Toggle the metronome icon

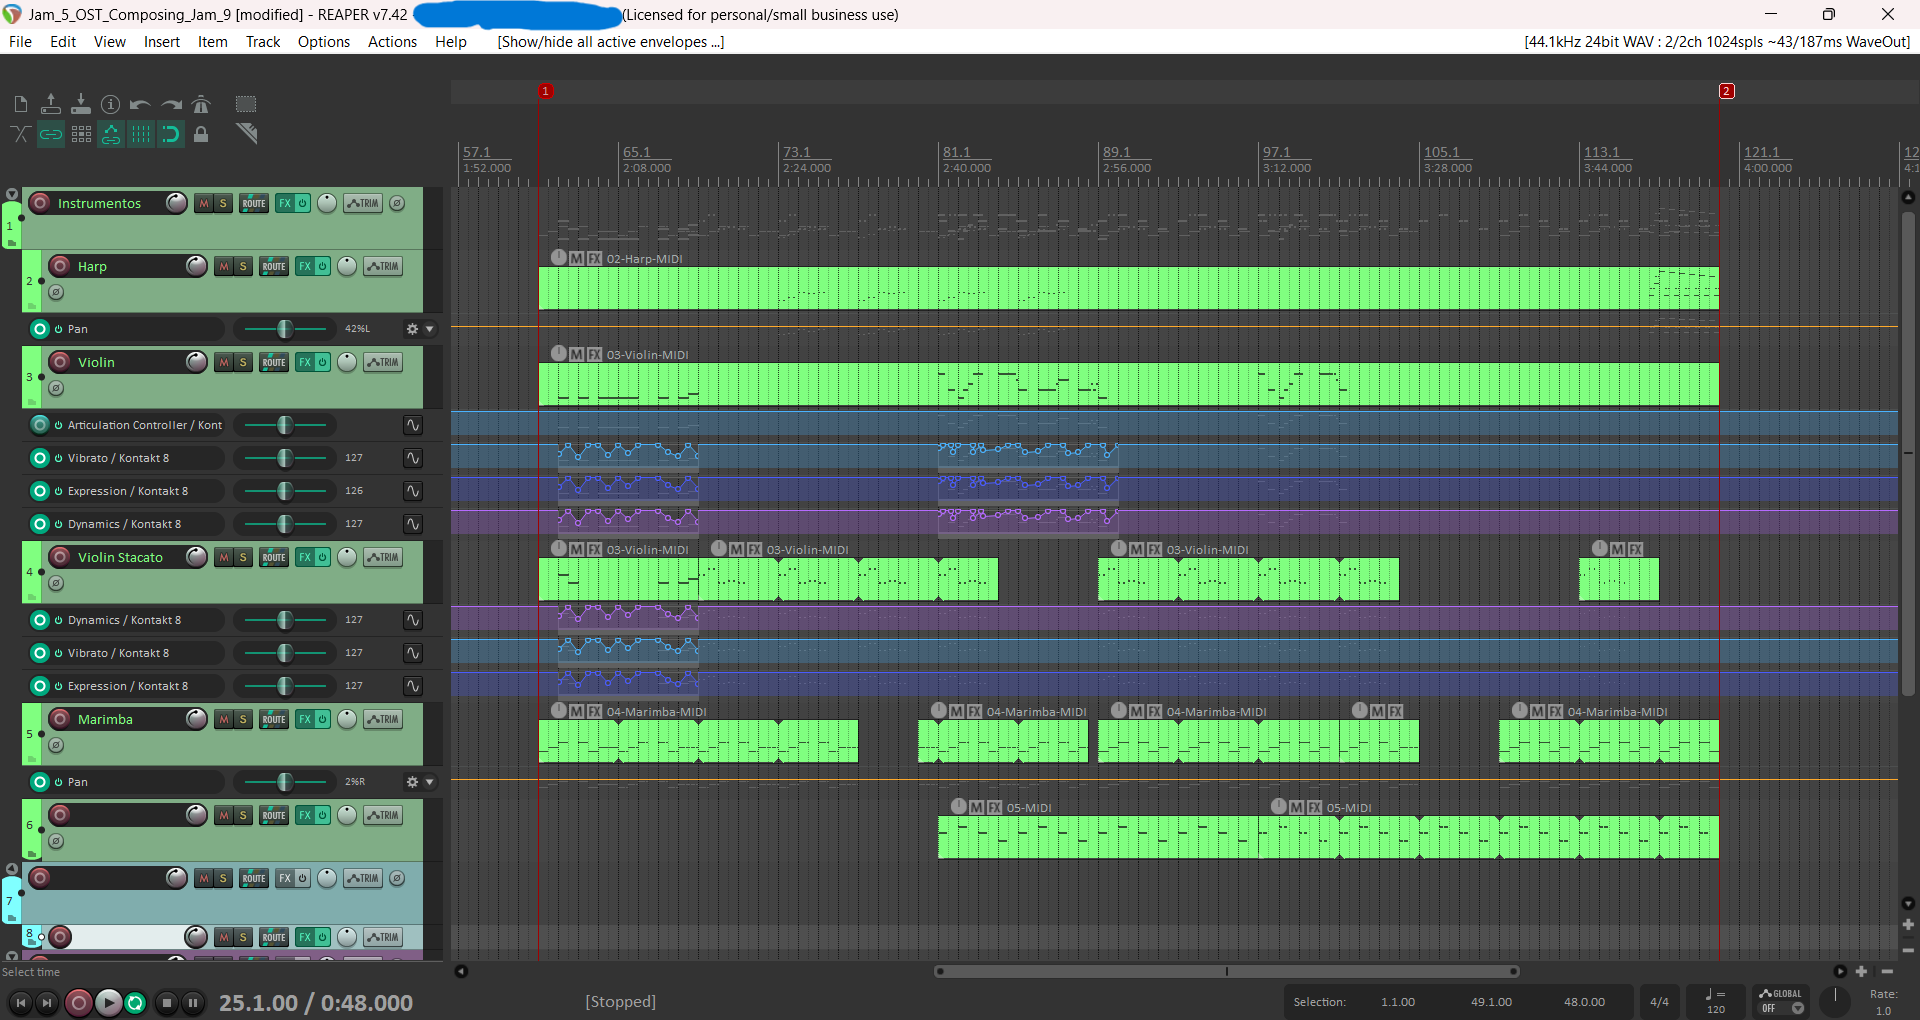pyautogui.click(x=201, y=104)
